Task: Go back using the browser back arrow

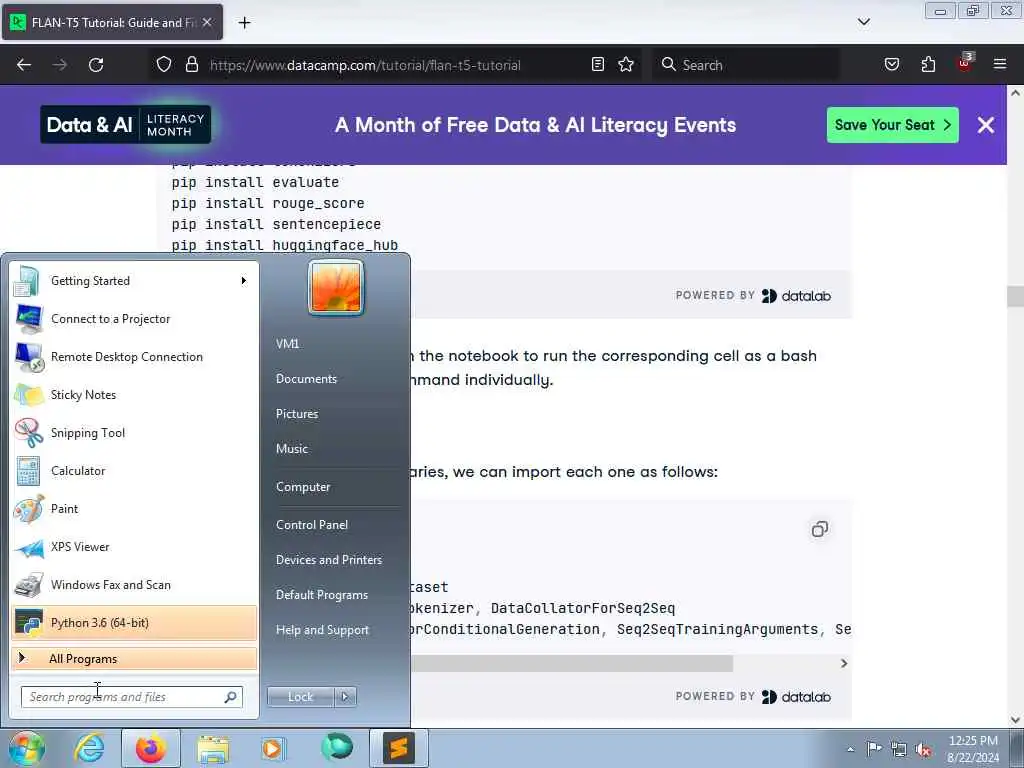Action: coord(24,65)
